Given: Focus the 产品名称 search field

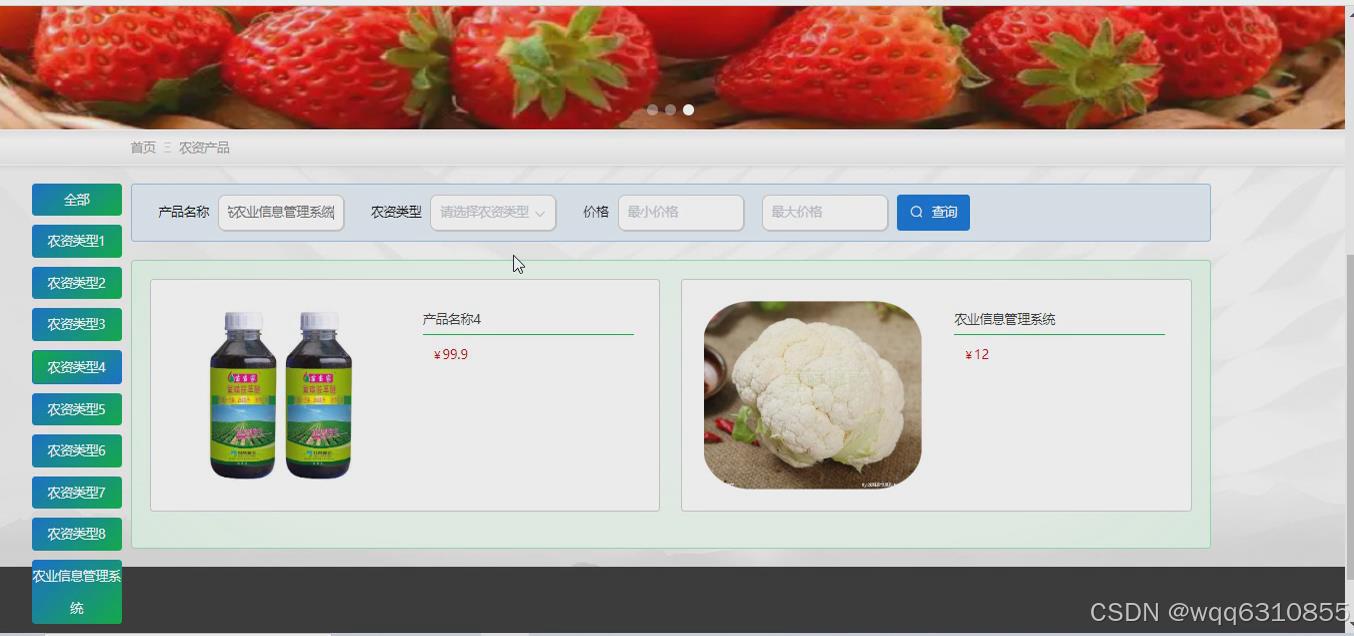Looking at the screenshot, I should pyautogui.click(x=281, y=212).
